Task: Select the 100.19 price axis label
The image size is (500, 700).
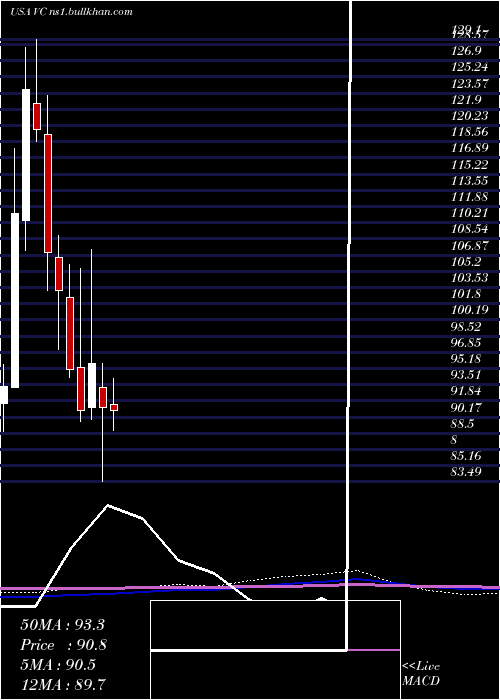Action: click(470, 310)
